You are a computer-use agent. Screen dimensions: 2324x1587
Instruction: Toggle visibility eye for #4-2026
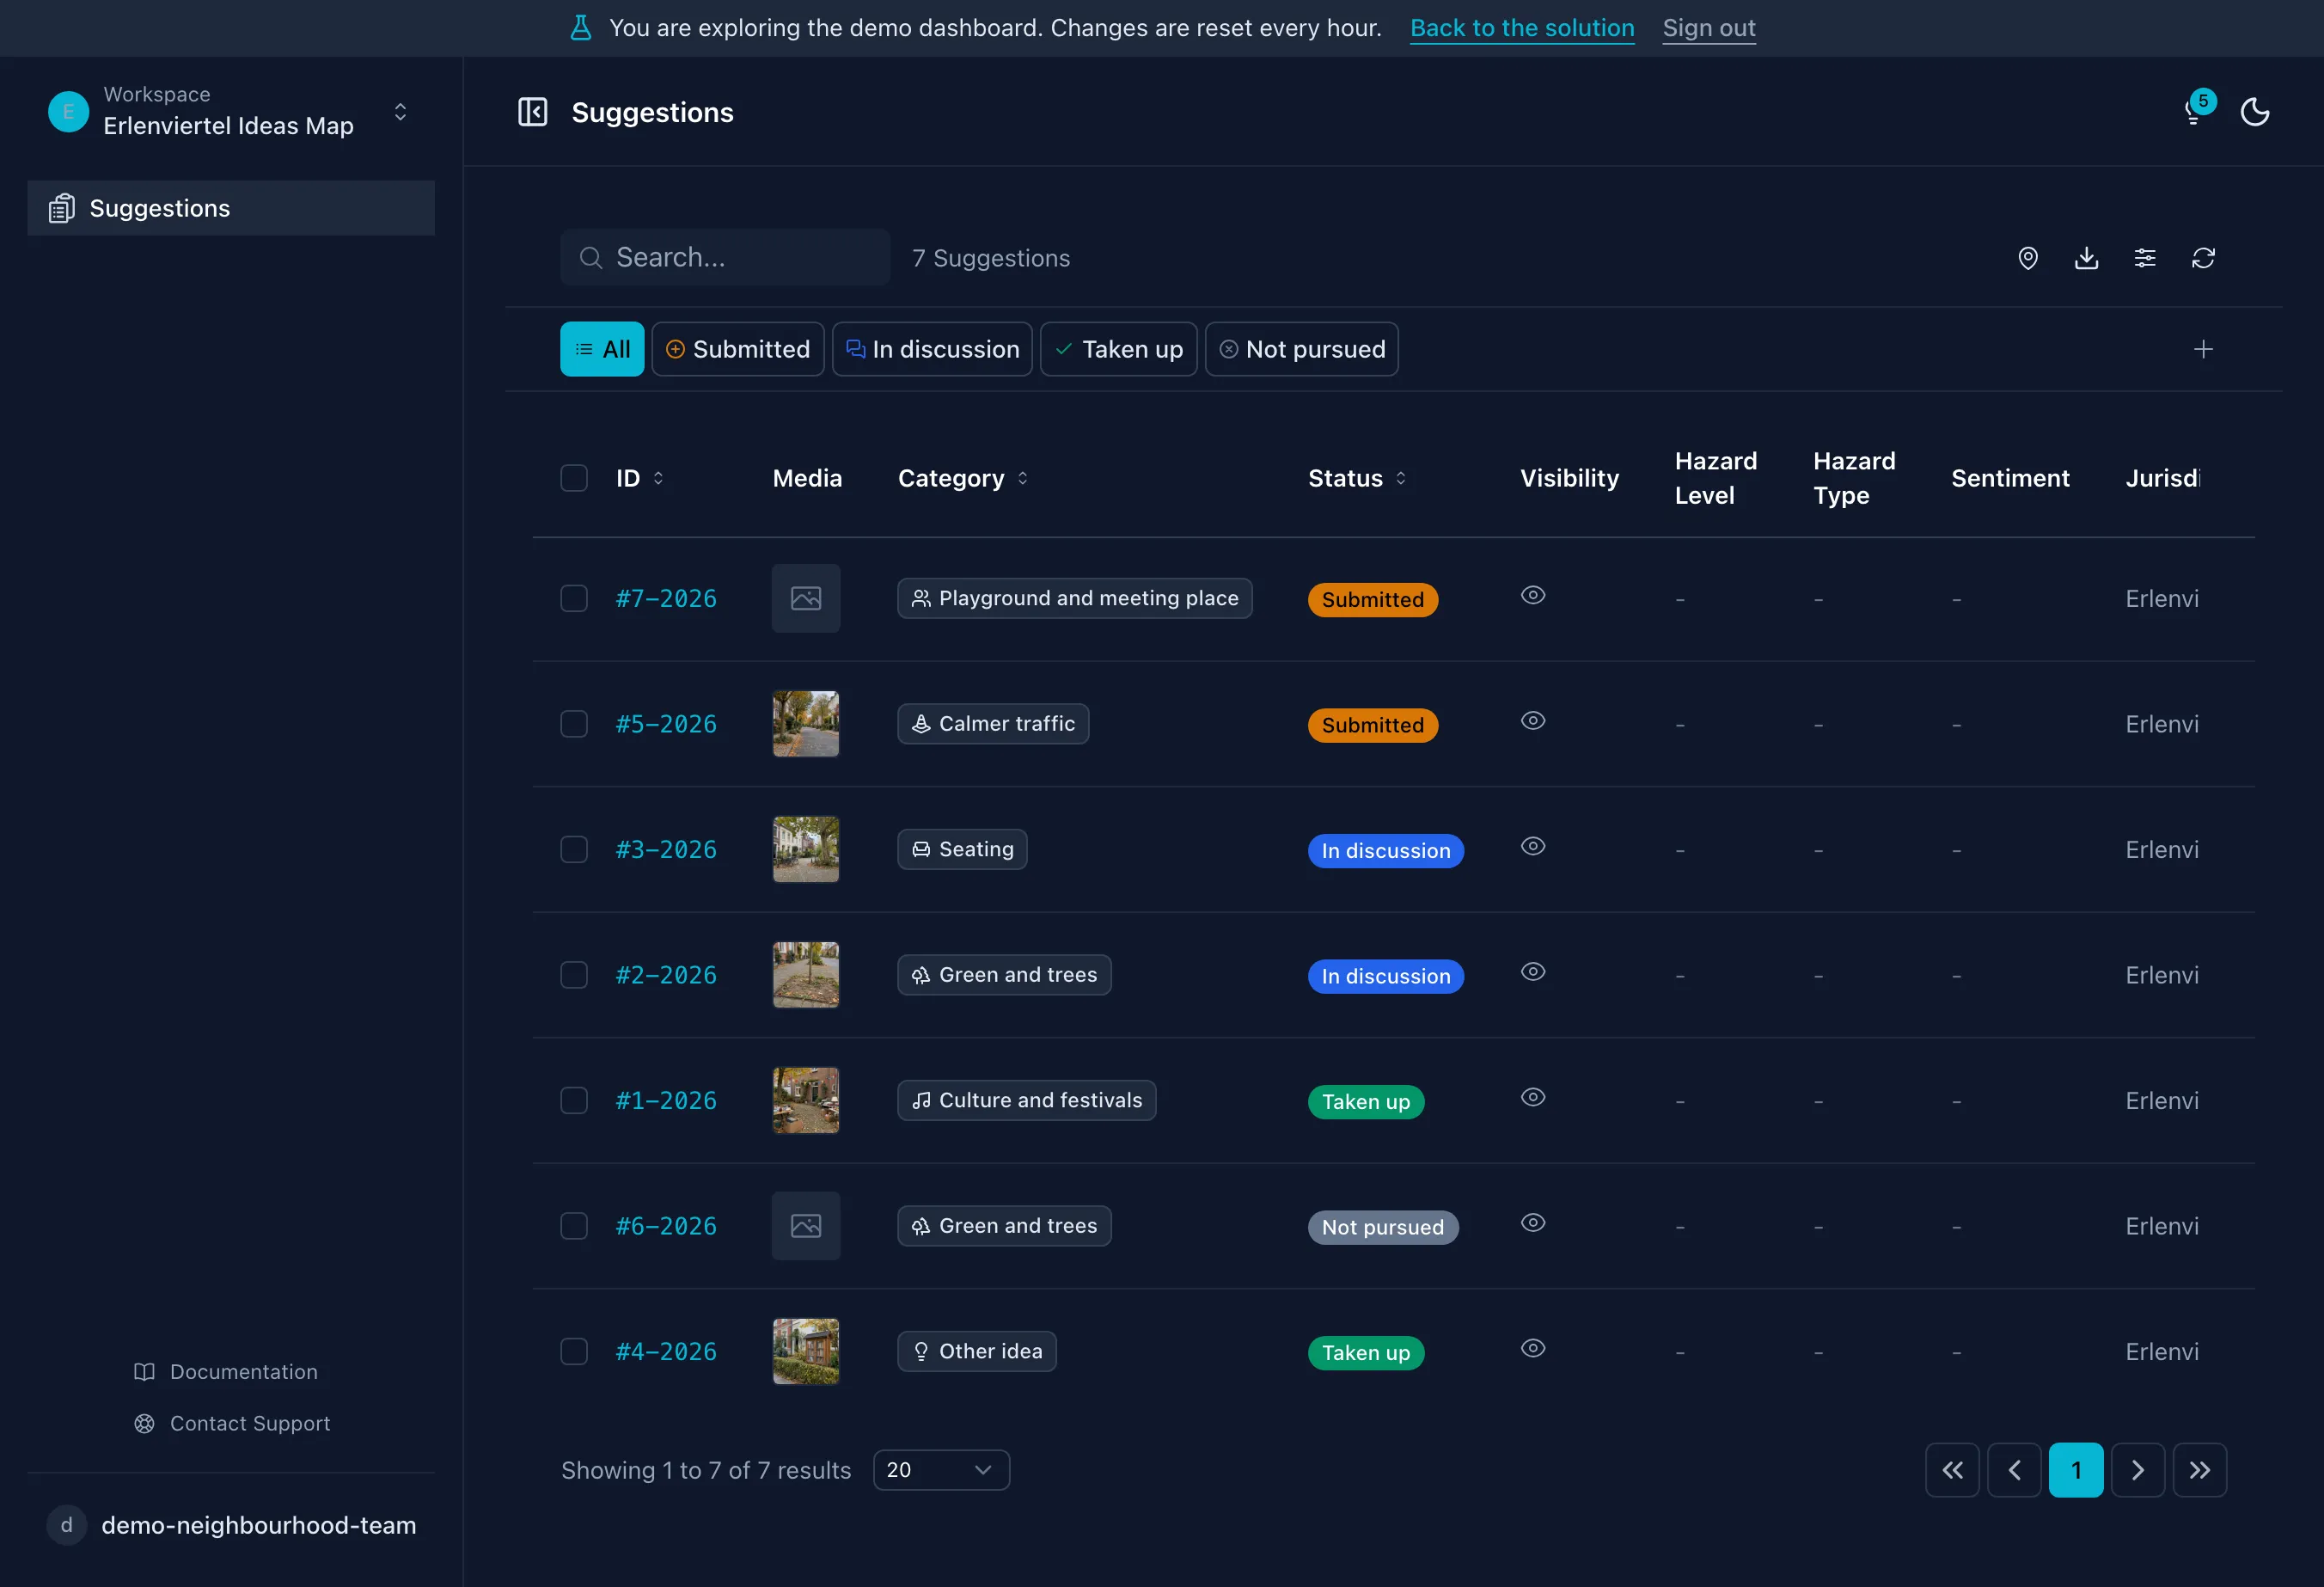pyautogui.click(x=1533, y=1348)
